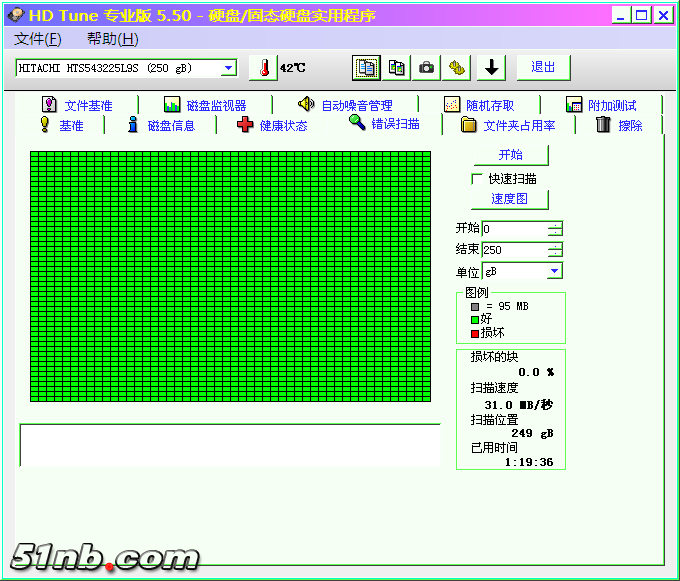Click the 结束 end value field
Image resolution: width=680 pixels, height=581 pixels.
(x=514, y=250)
